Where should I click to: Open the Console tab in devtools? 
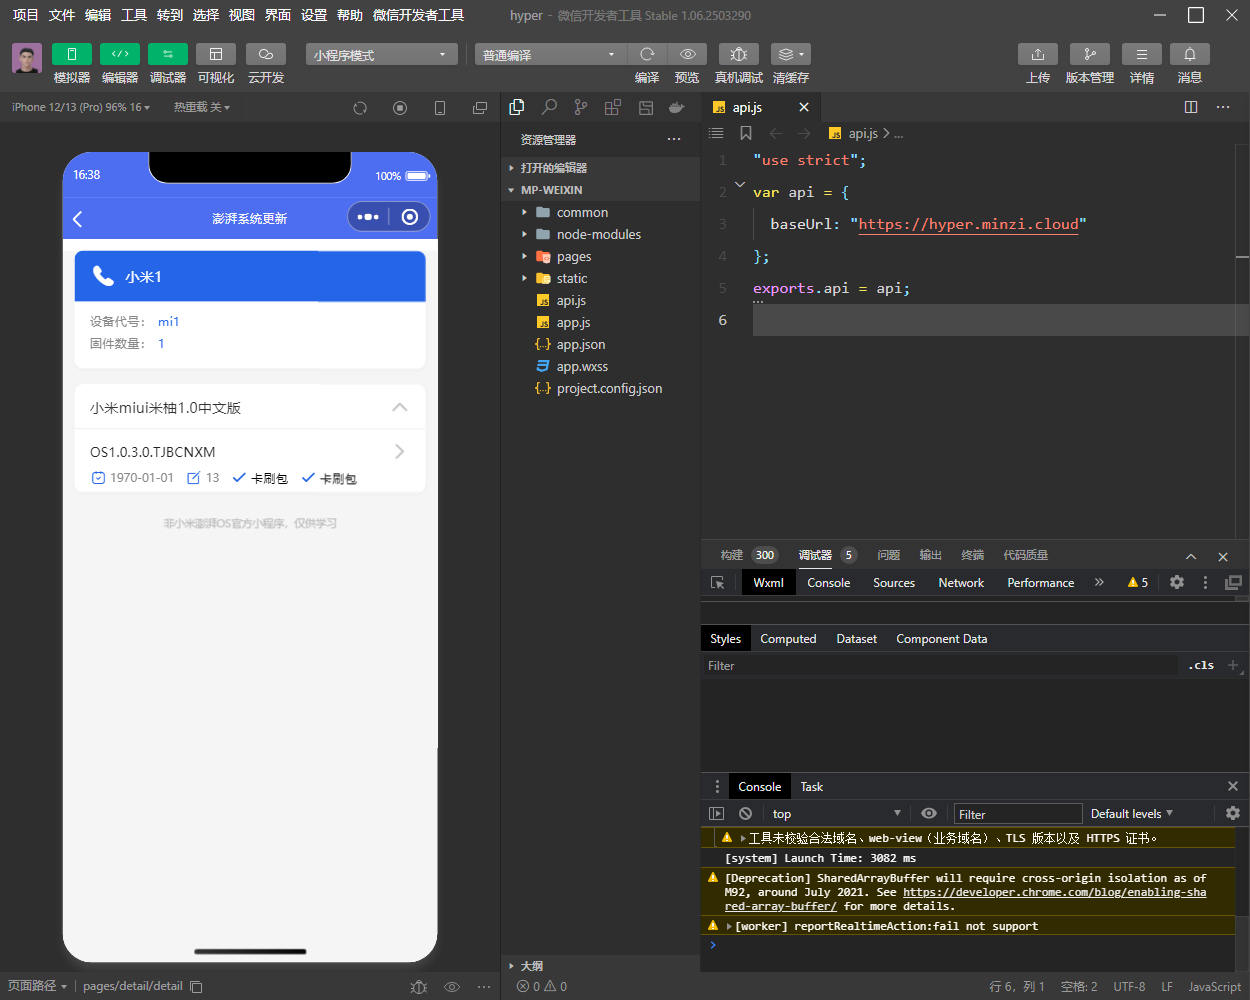pyautogui.click(x=829, y=582)
